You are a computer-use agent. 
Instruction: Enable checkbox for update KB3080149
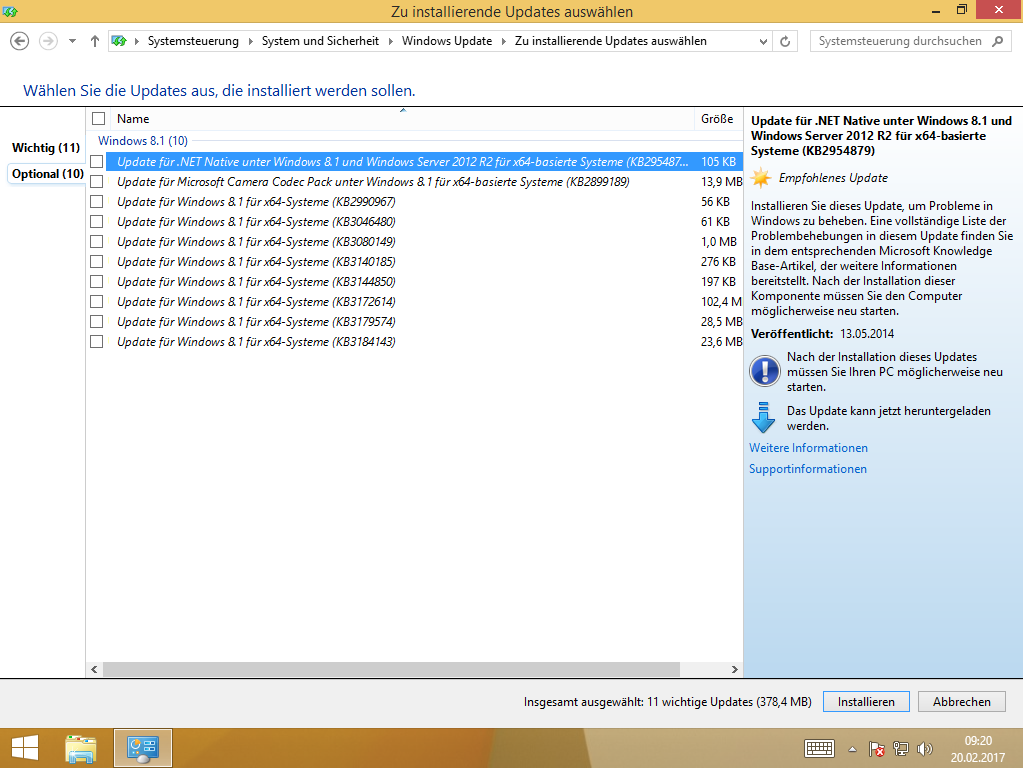click(x=97, y=241)
